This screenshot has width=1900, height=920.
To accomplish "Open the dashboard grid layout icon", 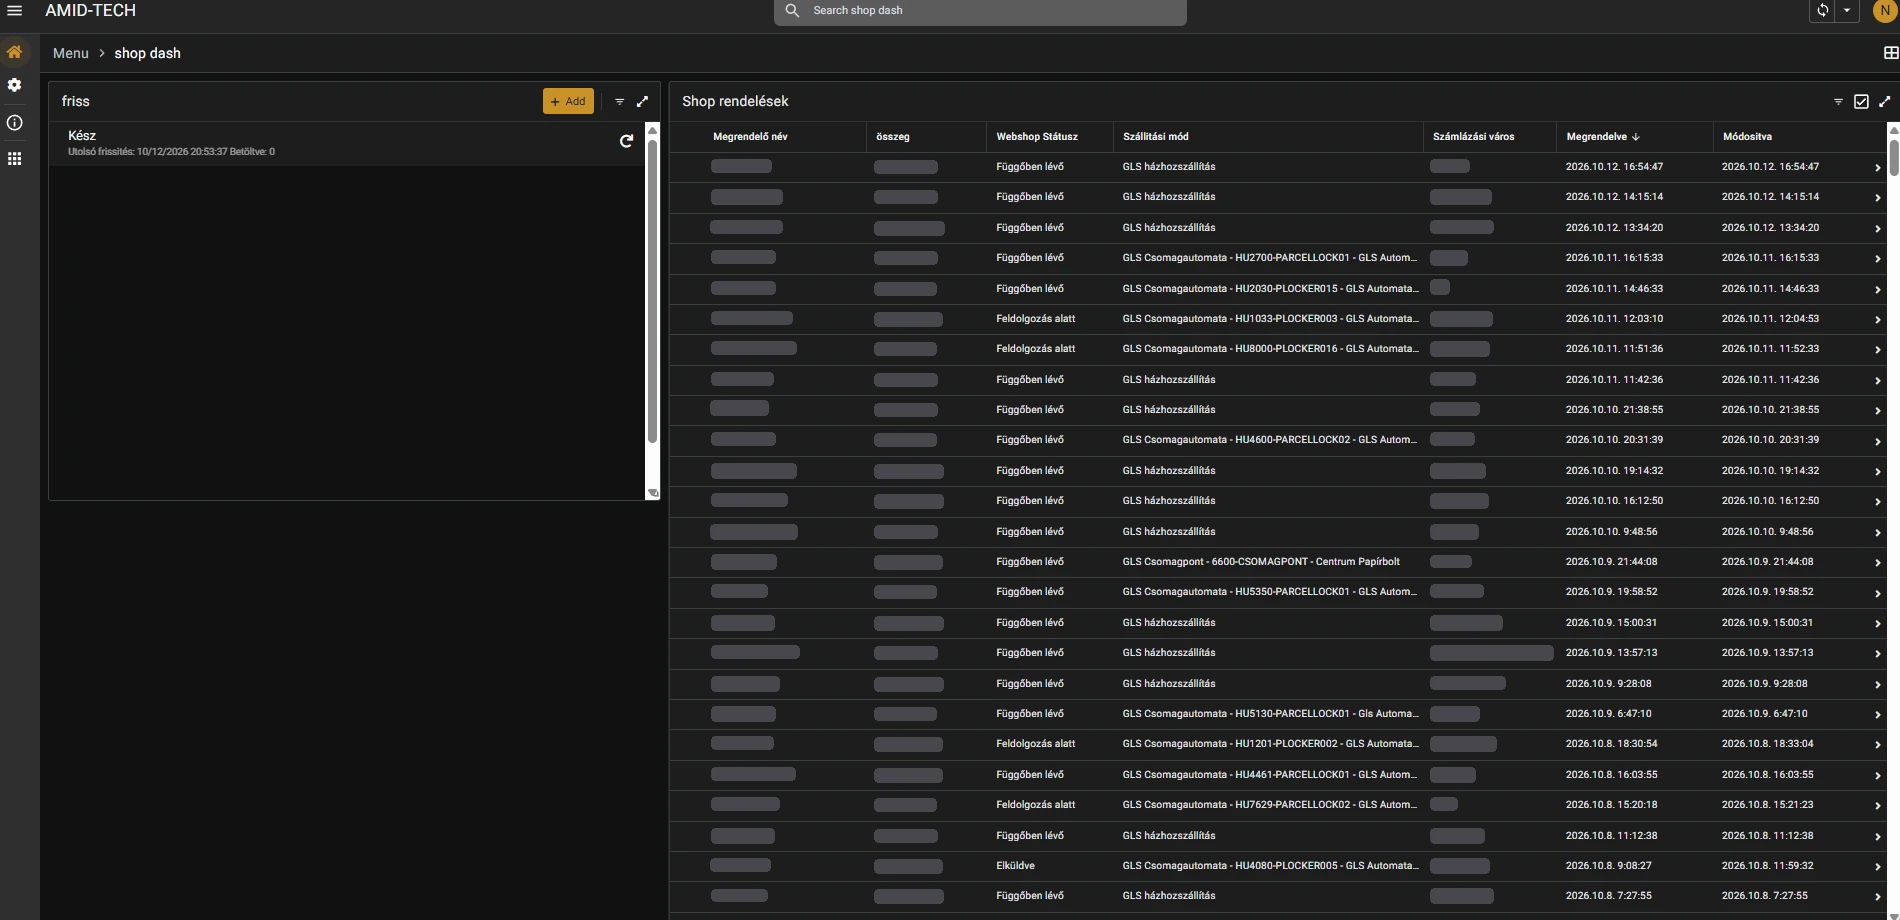I will 1890,53.
